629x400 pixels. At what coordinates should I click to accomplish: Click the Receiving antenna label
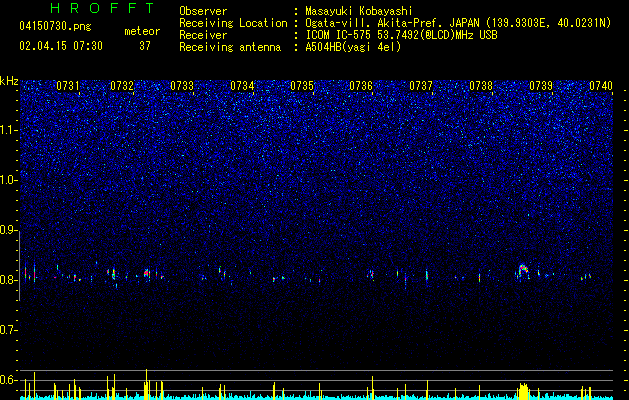click(230, 47)
